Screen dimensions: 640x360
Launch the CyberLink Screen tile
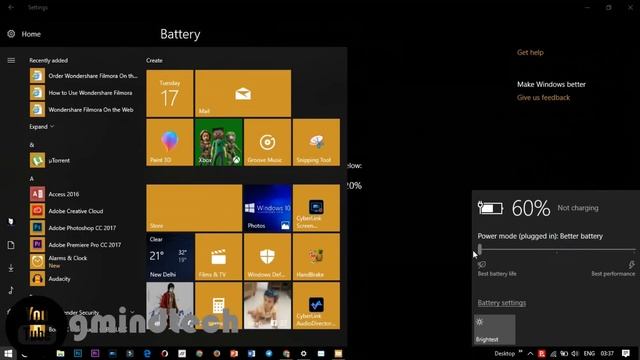point(316,208)
